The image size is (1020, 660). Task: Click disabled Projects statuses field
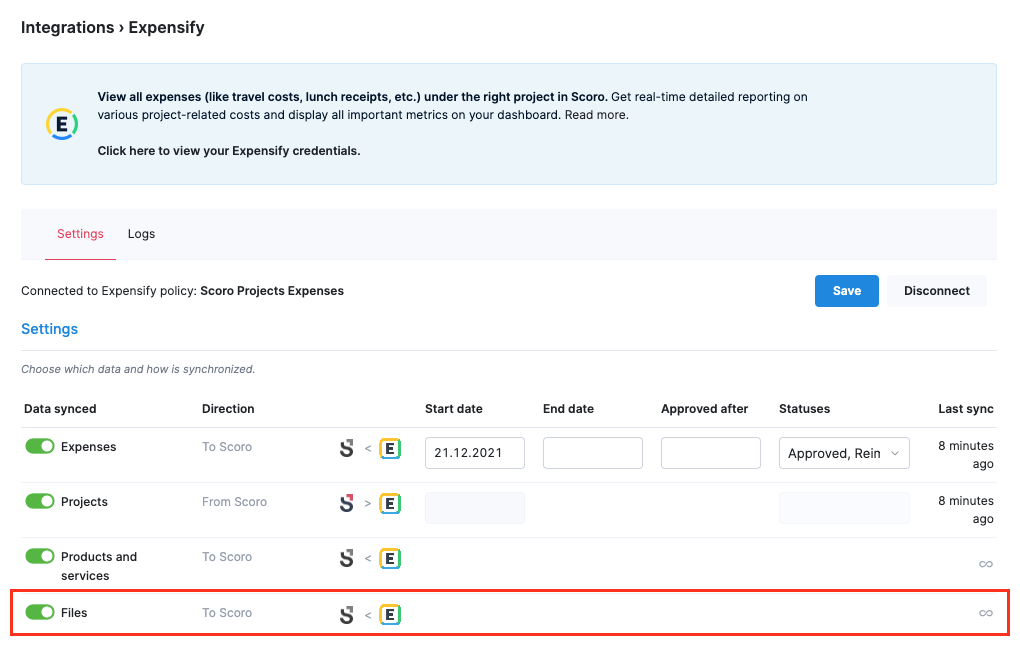(844, 508)
